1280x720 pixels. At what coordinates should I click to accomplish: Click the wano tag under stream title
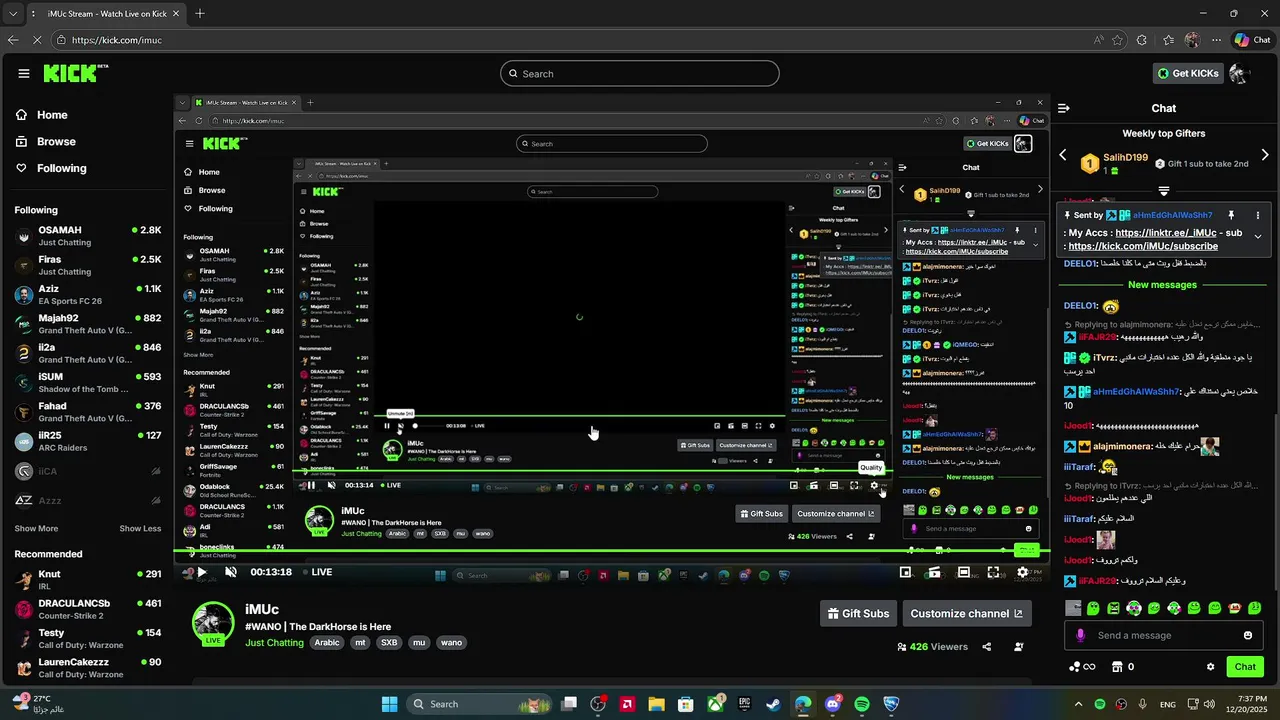tap(452, 643)
